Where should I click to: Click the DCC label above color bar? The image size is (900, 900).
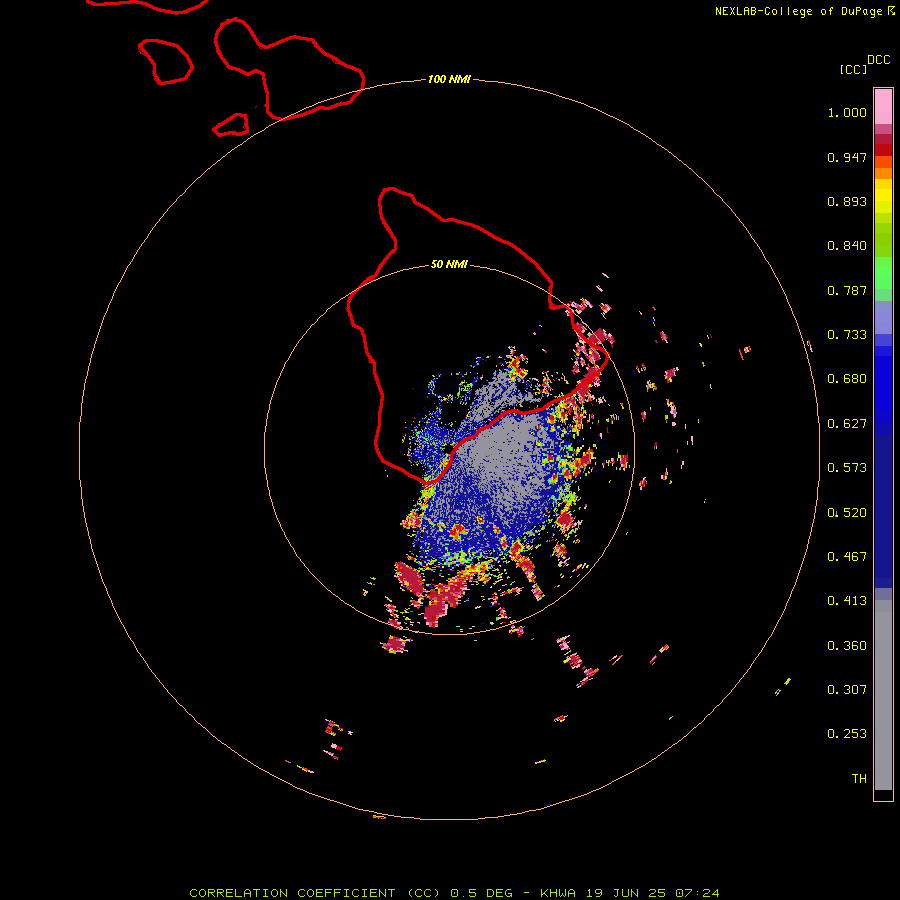(879, 60)
